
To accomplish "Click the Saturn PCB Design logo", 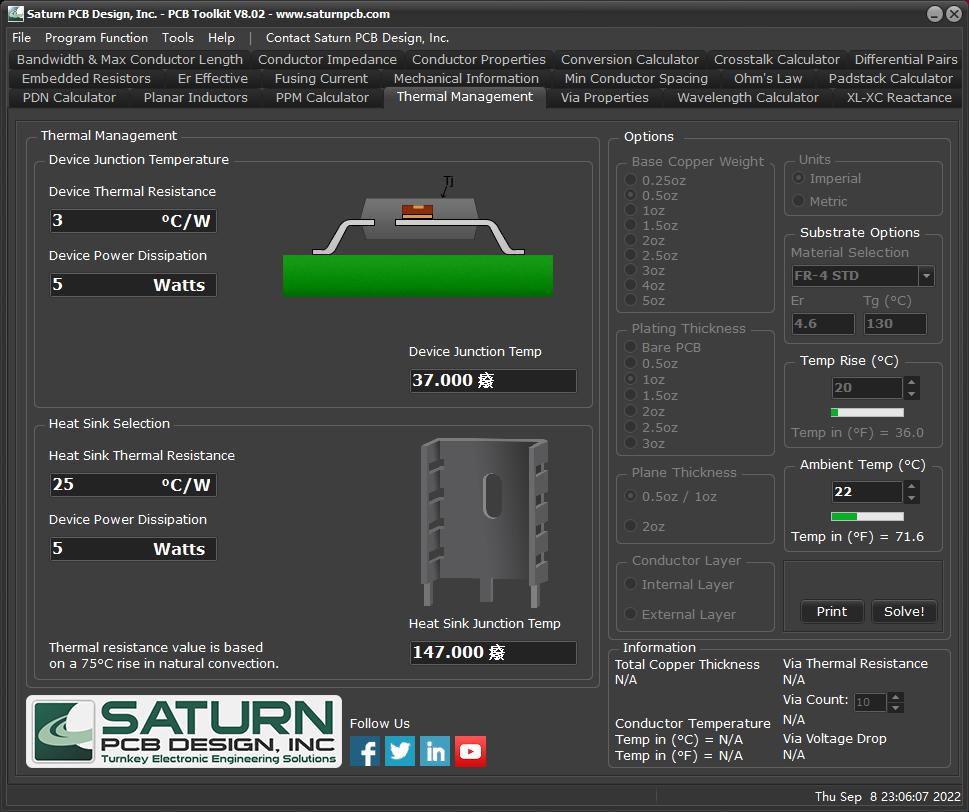I will [x=184, y=732].
